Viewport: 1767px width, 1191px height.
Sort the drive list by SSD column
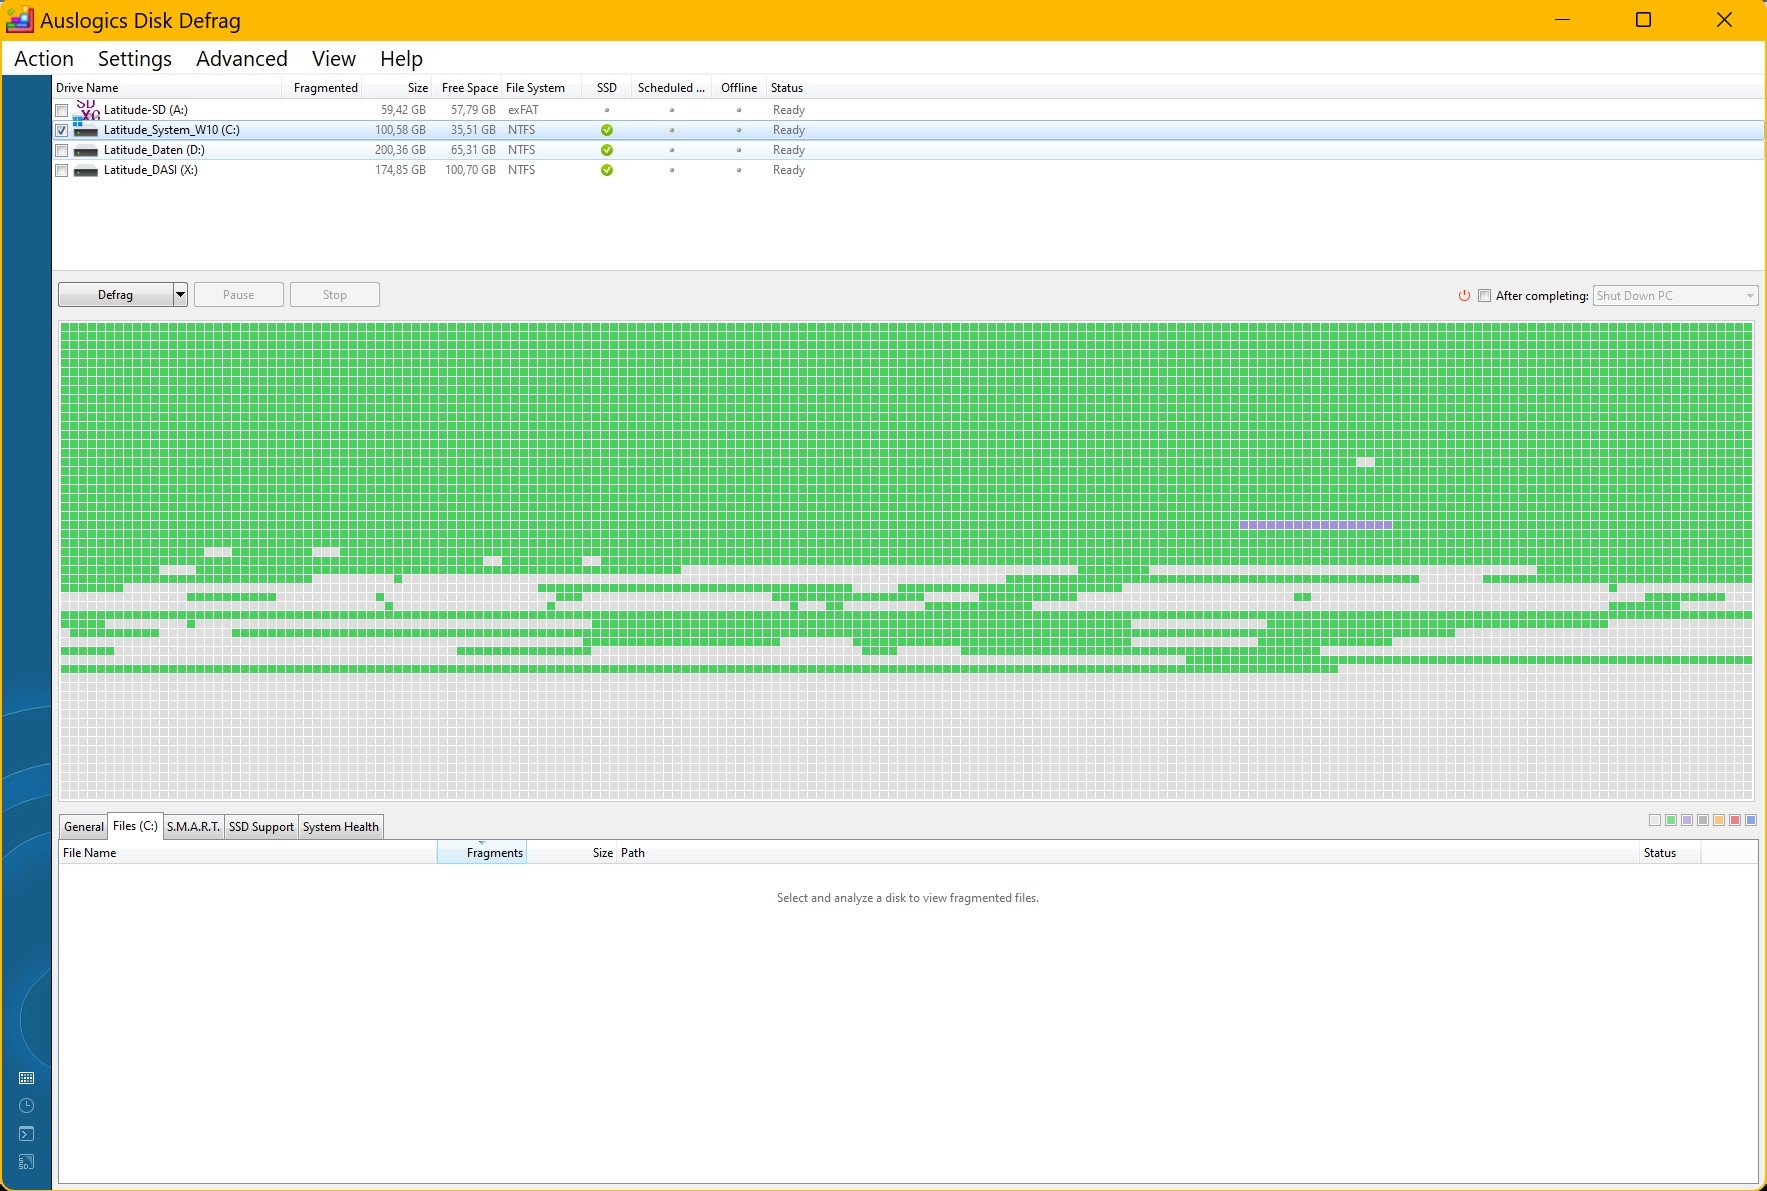607,88
